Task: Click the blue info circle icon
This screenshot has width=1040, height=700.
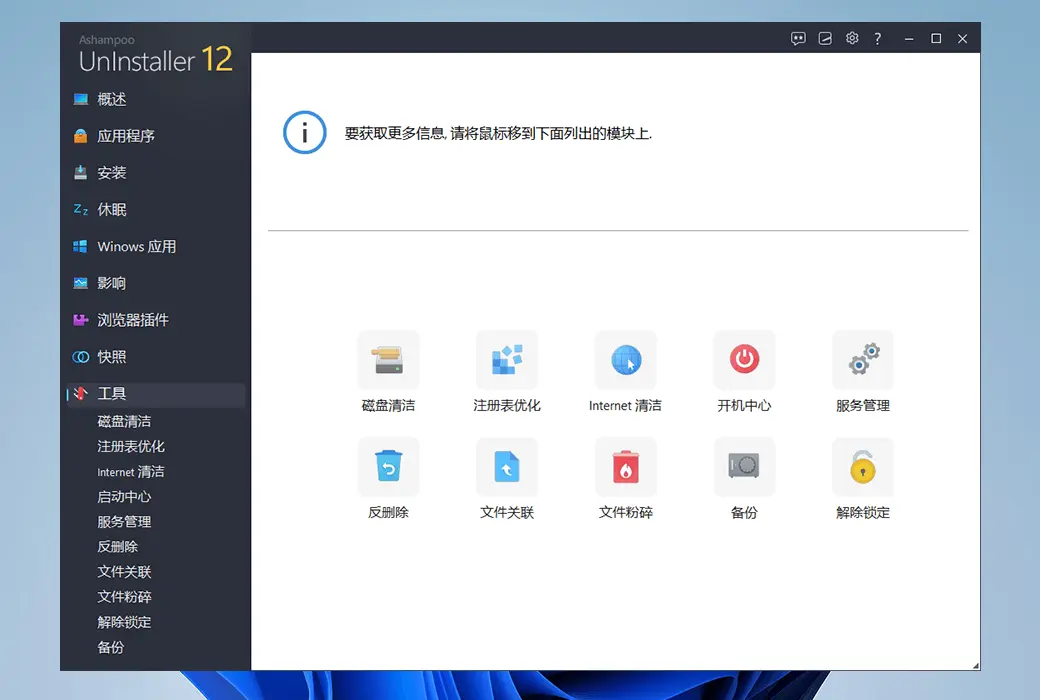Action: (x=304, y=133)
